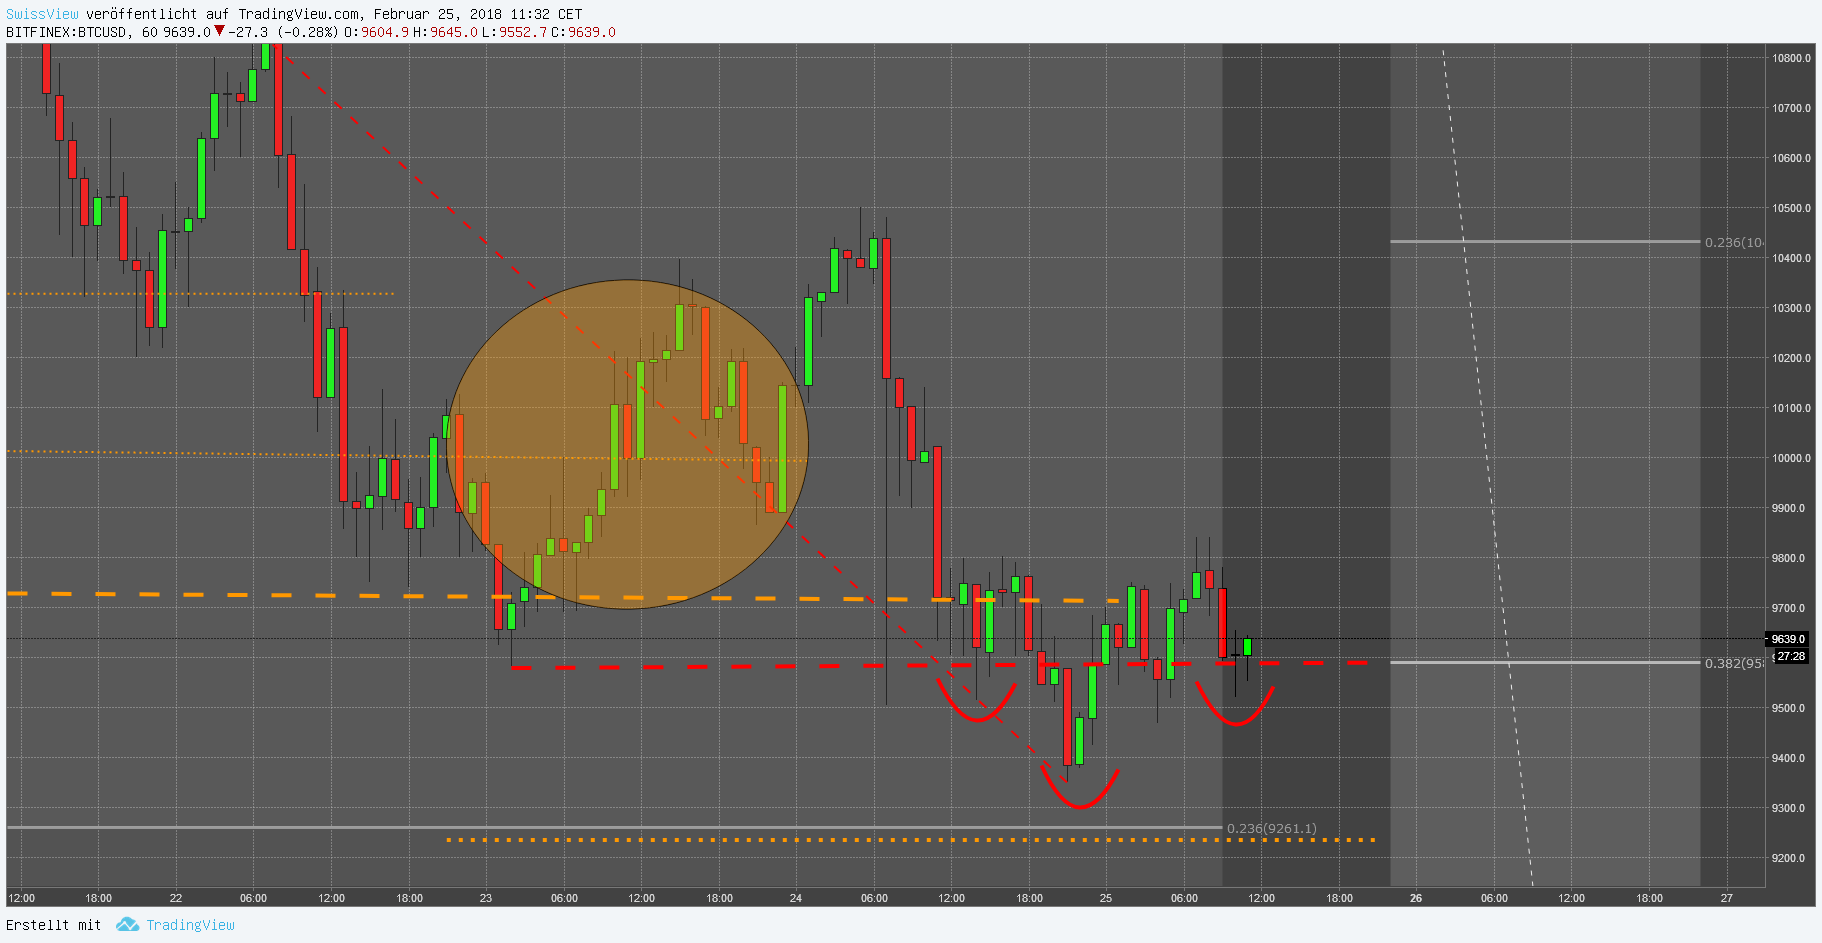Click the 27:28 candle countdown label
This screenshot has width=1822, height=943.
pos(1791,657)
